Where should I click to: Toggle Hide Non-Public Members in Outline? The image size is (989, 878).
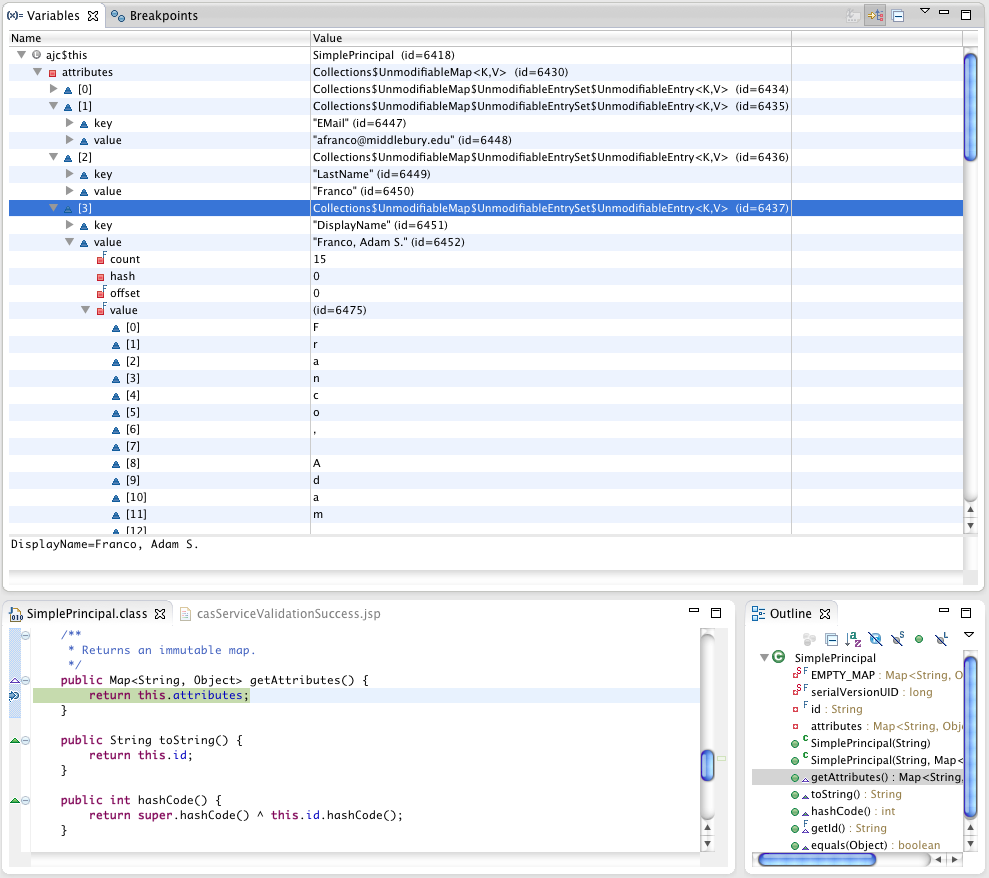point(919,639)
